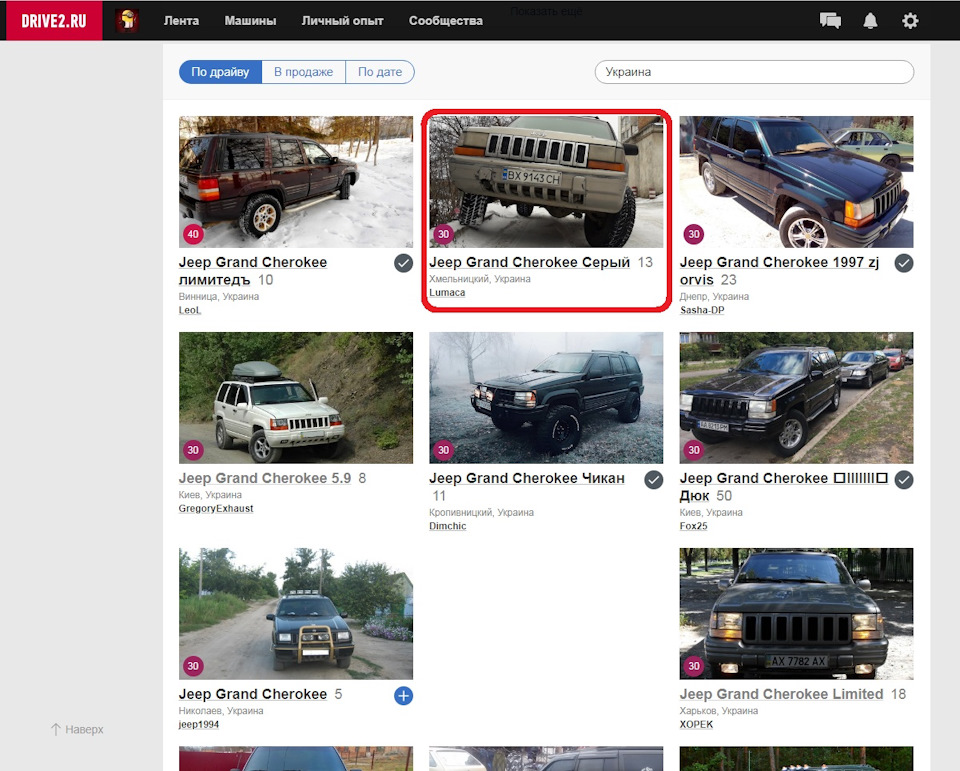Open user Dimchic profile link
Viewport: 960px width, 771px height.
point(448,526)
